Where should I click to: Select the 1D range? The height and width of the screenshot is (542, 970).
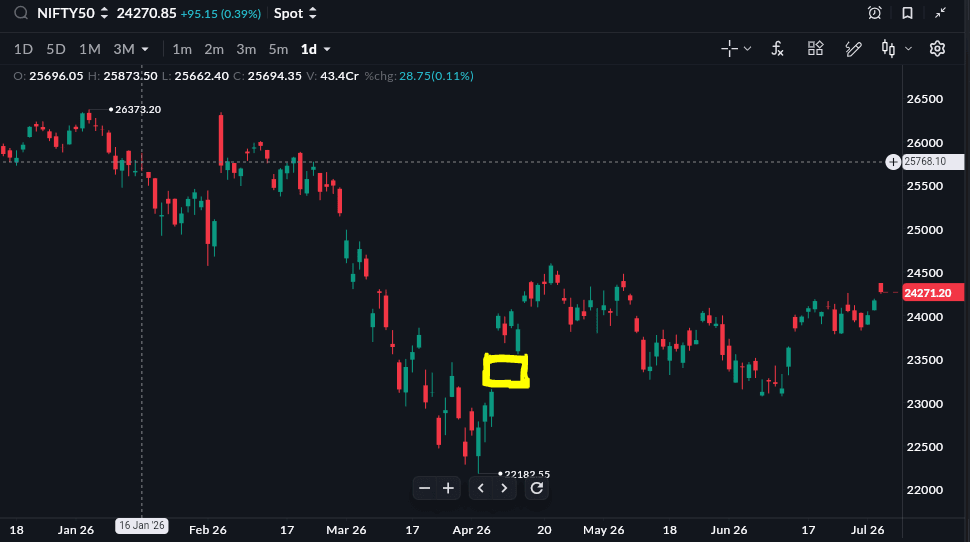pos(23,49)
